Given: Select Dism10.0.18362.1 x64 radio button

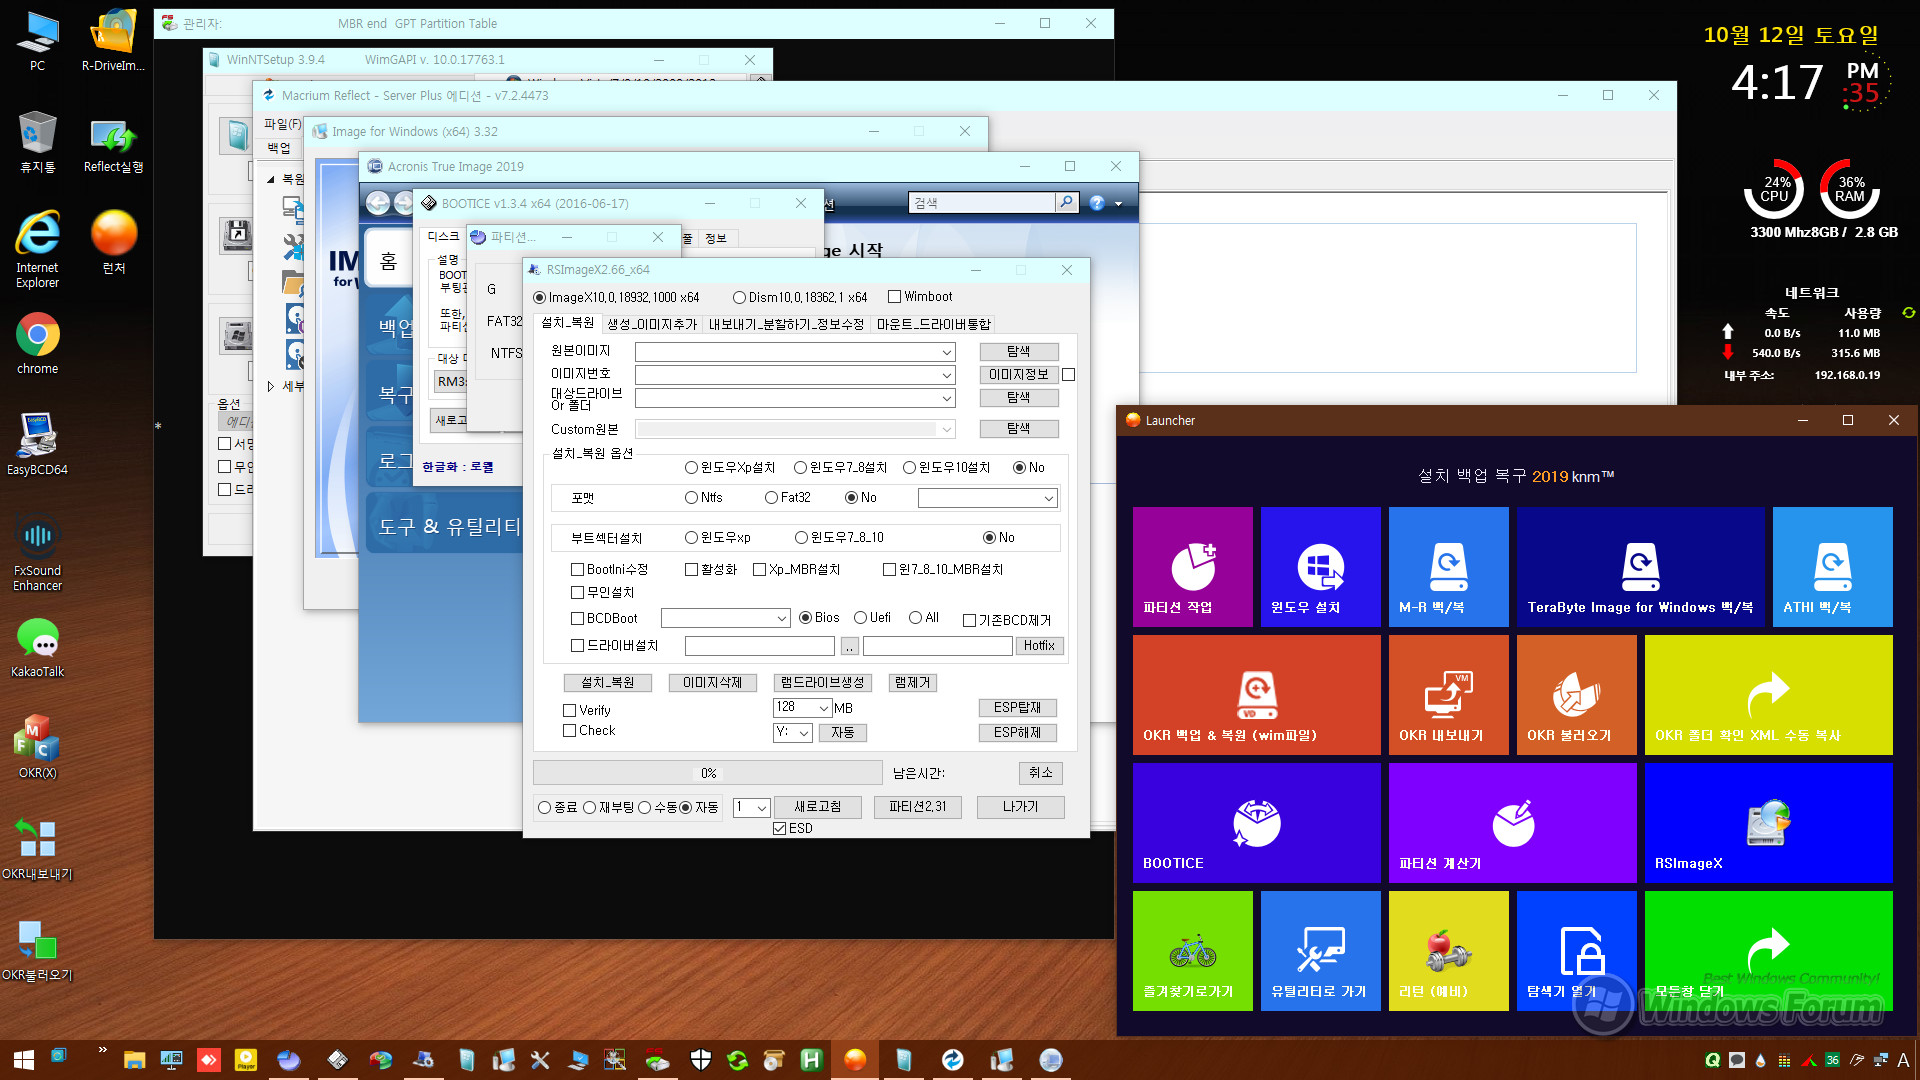Looking at the screenshot, I should pyautogui.click(x=739, y=297).
